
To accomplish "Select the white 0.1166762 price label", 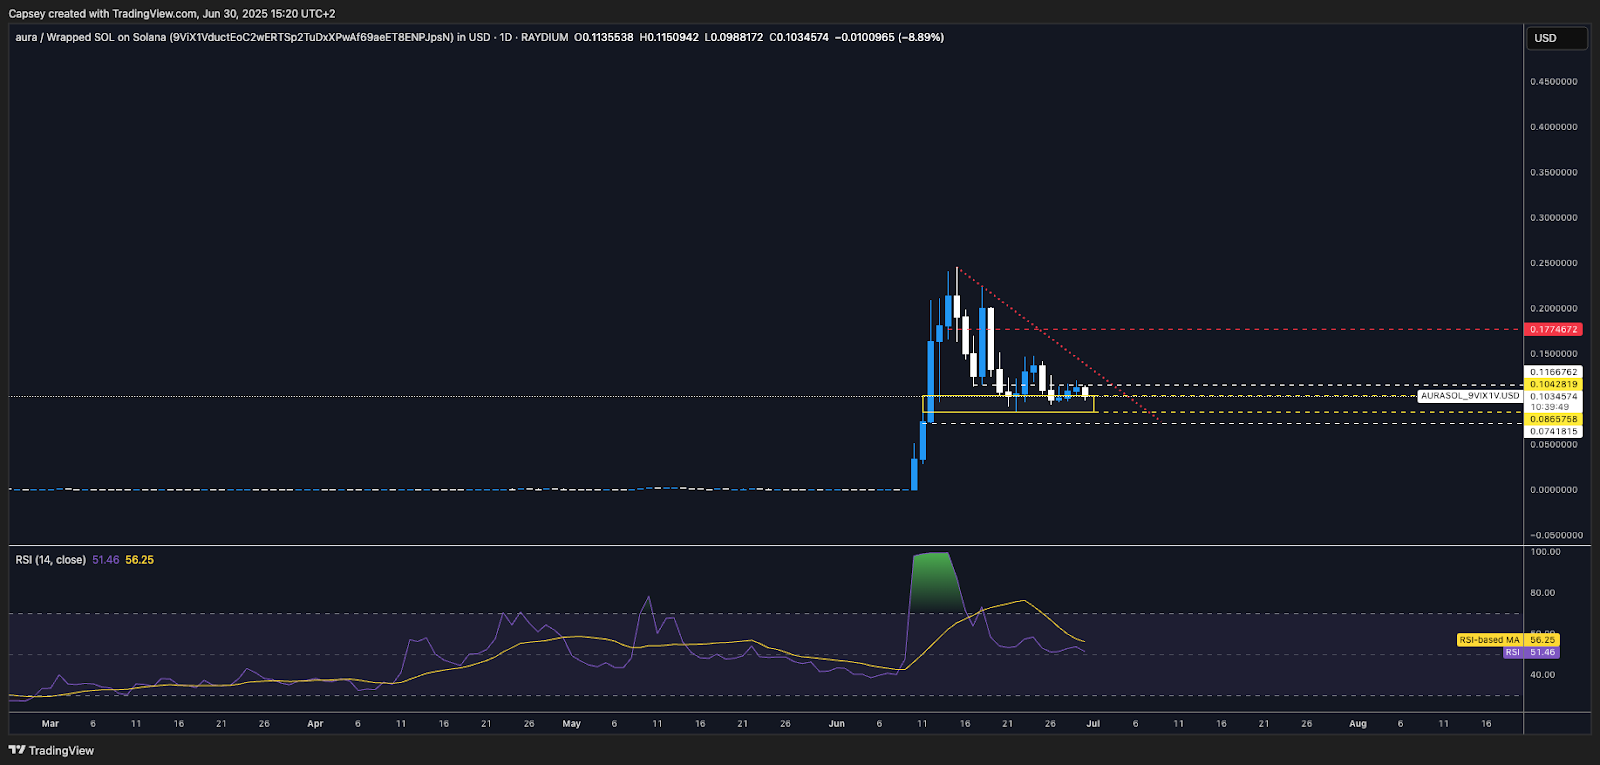I will coord(1554,372).
